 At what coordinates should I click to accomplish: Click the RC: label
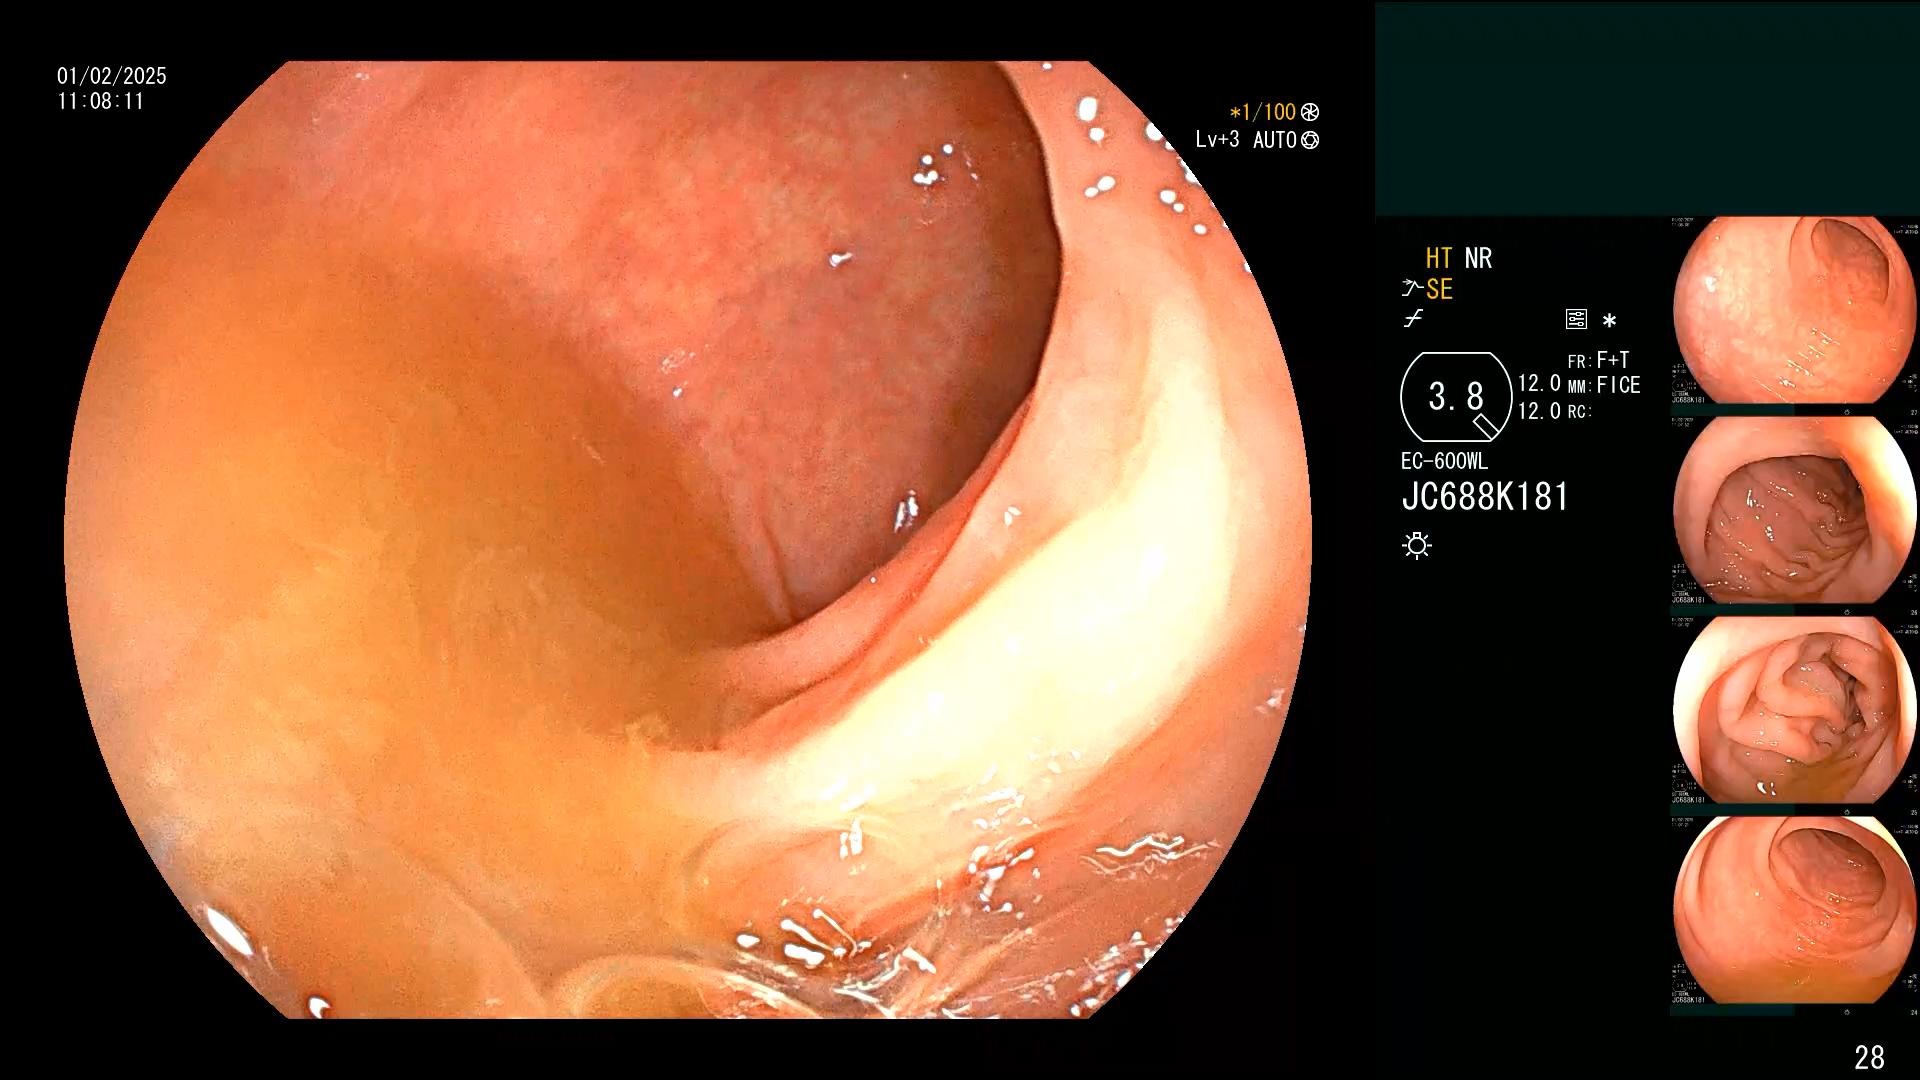[x=1579, y=412]
